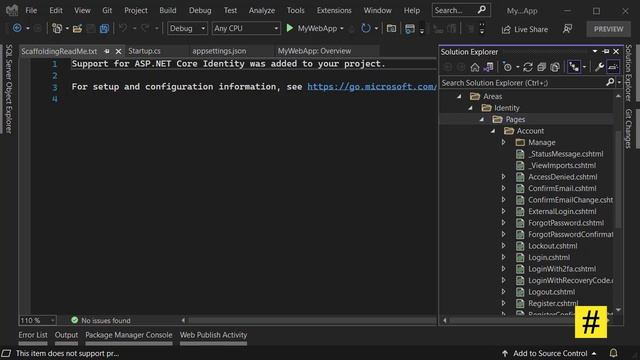Click the Navigate Backward arrow icon

[x=17, y=28]
